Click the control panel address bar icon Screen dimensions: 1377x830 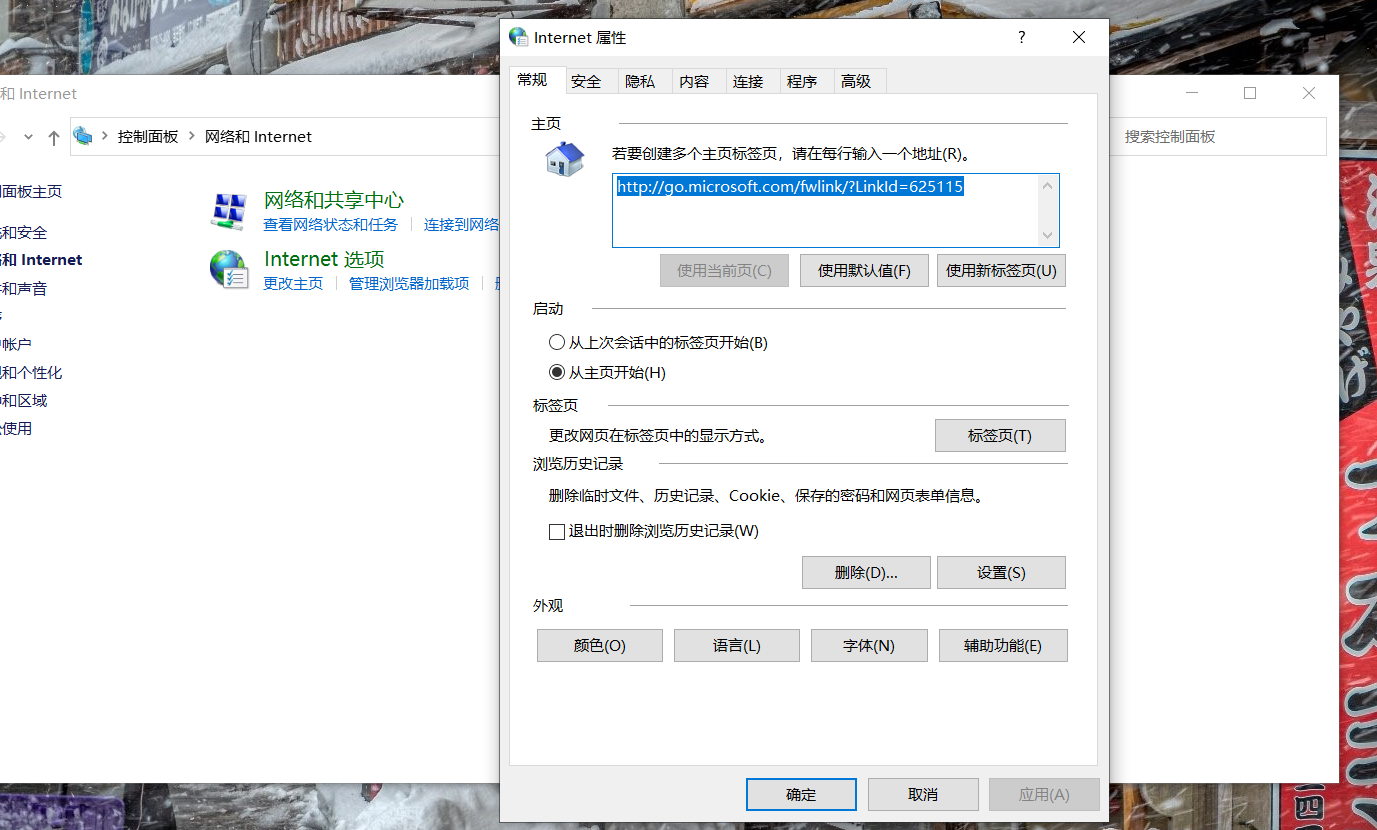coord(83,136)
